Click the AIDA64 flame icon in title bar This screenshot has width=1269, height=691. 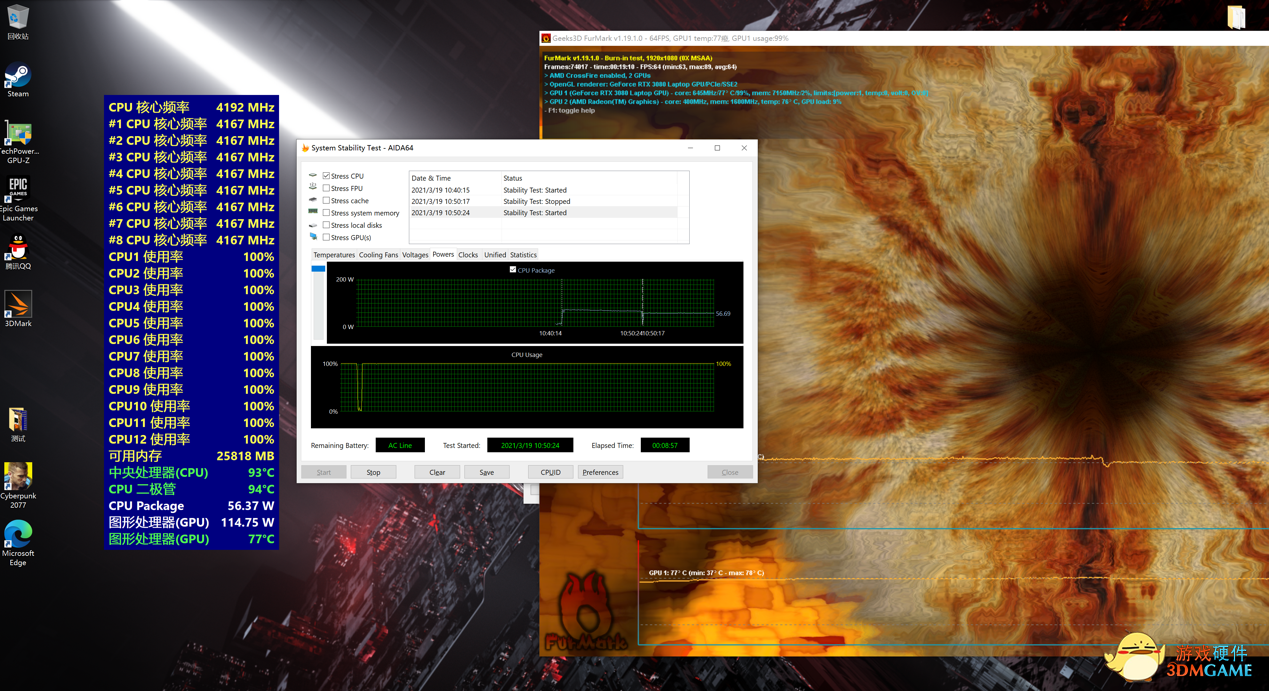(x=305, y=148)
